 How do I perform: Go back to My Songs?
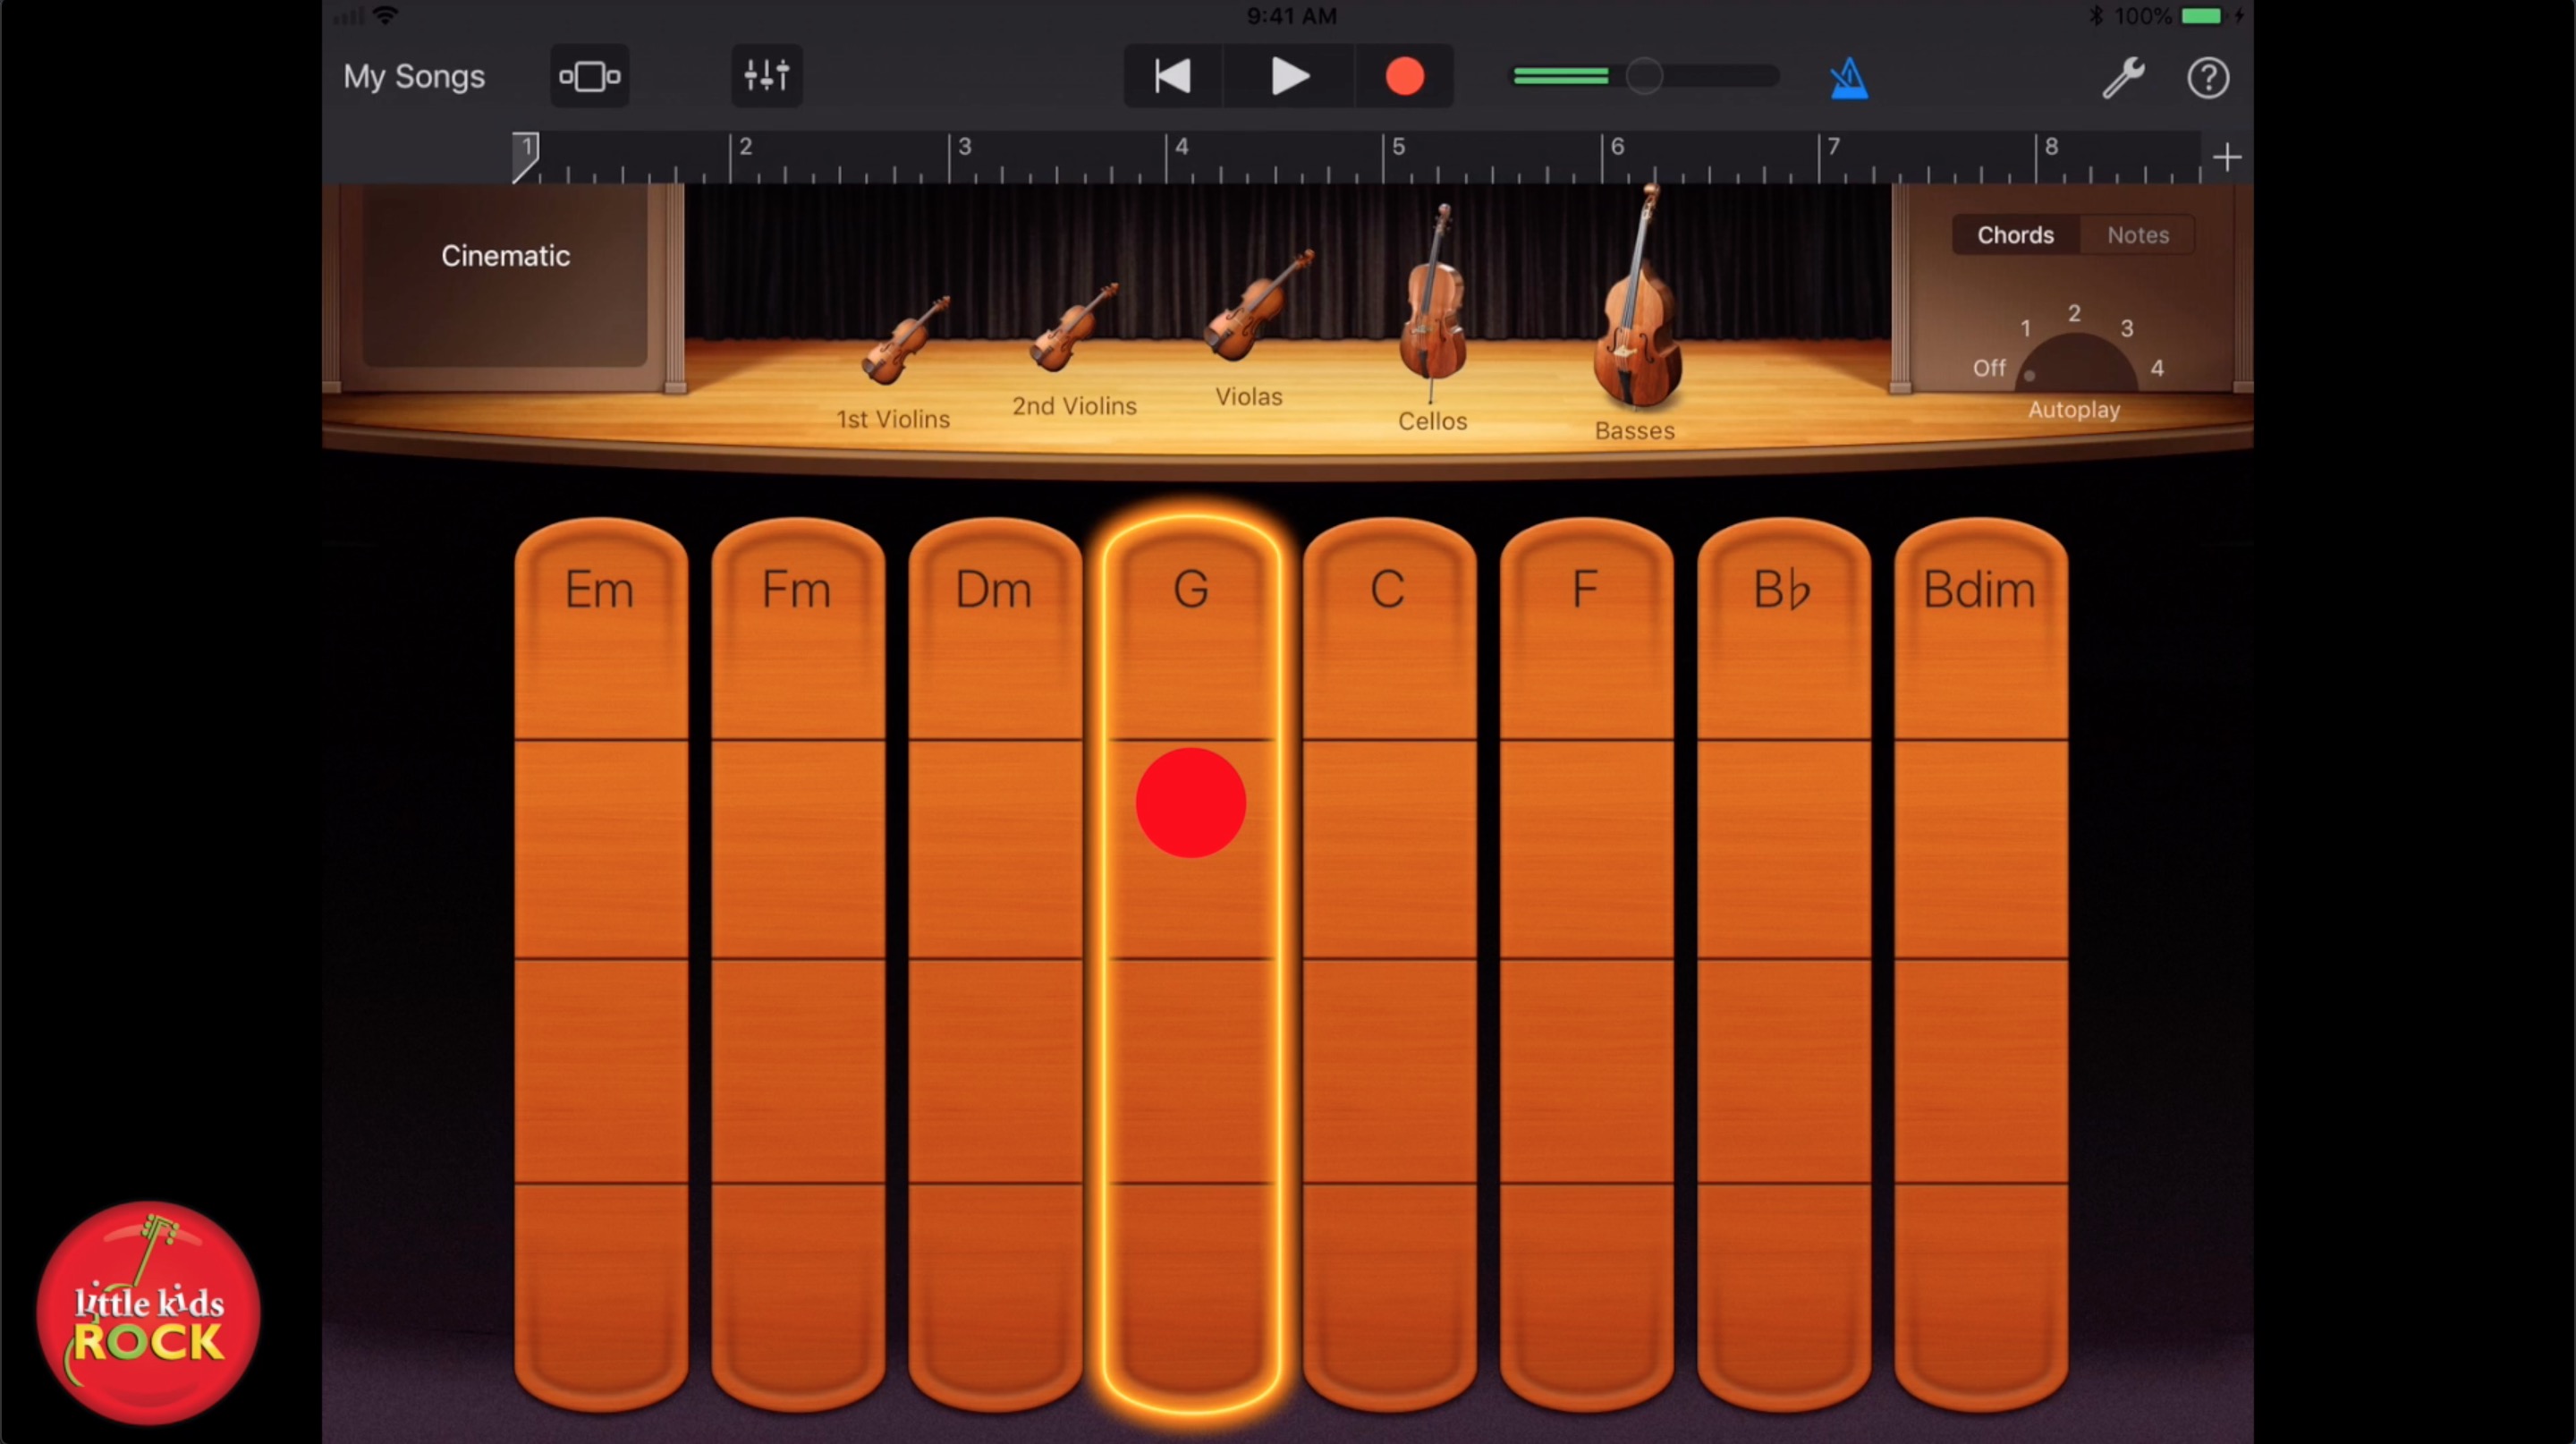click(x=413, y=76)
